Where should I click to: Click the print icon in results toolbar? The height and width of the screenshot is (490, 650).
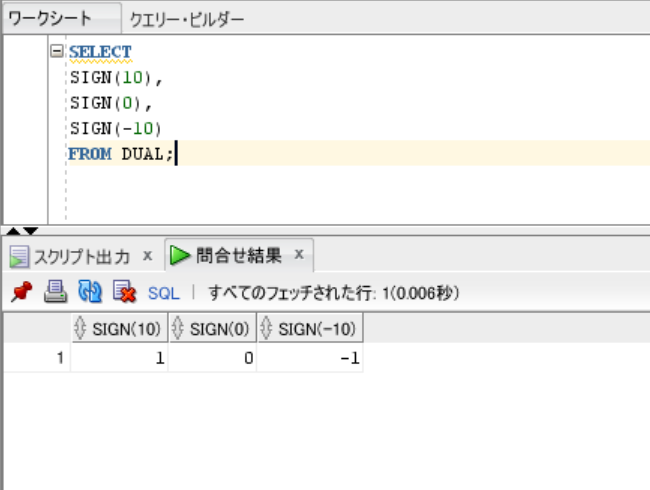point(55,293)
